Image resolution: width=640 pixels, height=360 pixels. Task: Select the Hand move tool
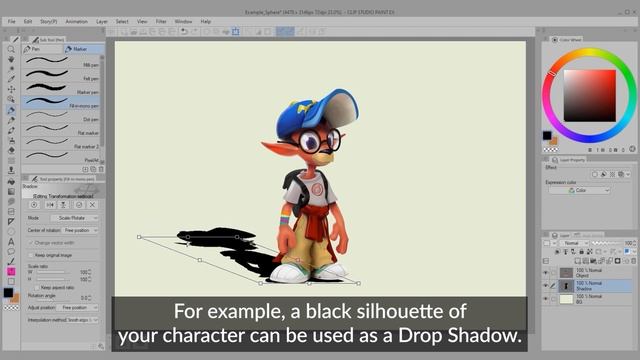point(11,60)
